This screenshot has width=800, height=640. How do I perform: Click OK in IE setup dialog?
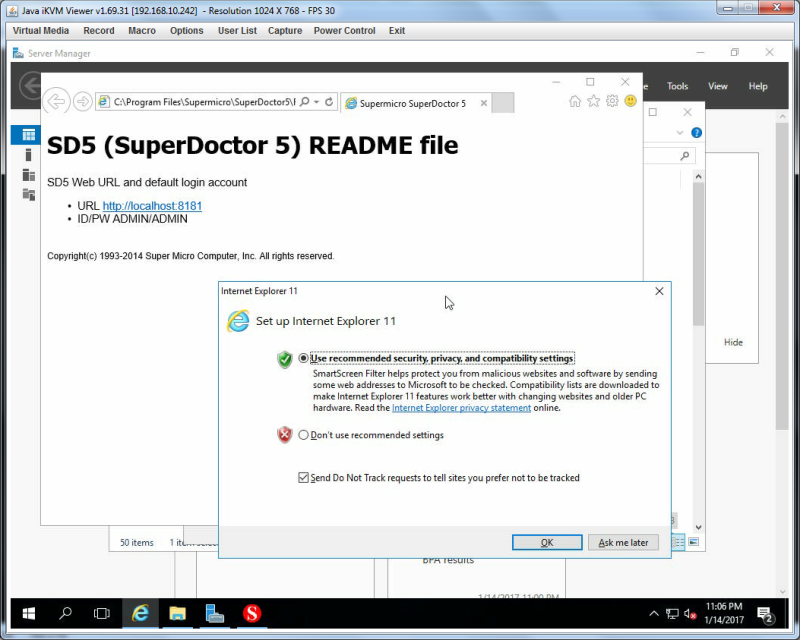(x=547, y=543)
